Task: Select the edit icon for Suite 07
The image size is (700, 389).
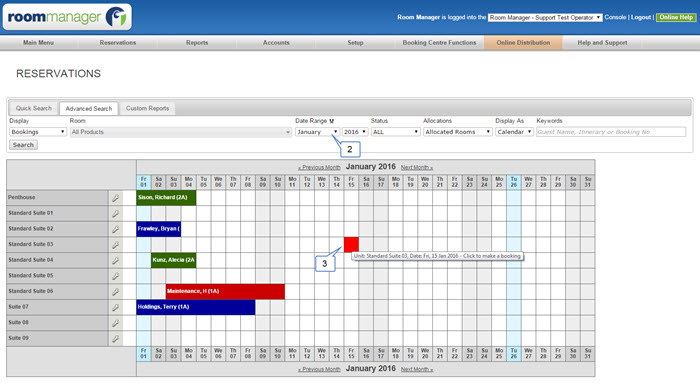Action: [115, 307]
